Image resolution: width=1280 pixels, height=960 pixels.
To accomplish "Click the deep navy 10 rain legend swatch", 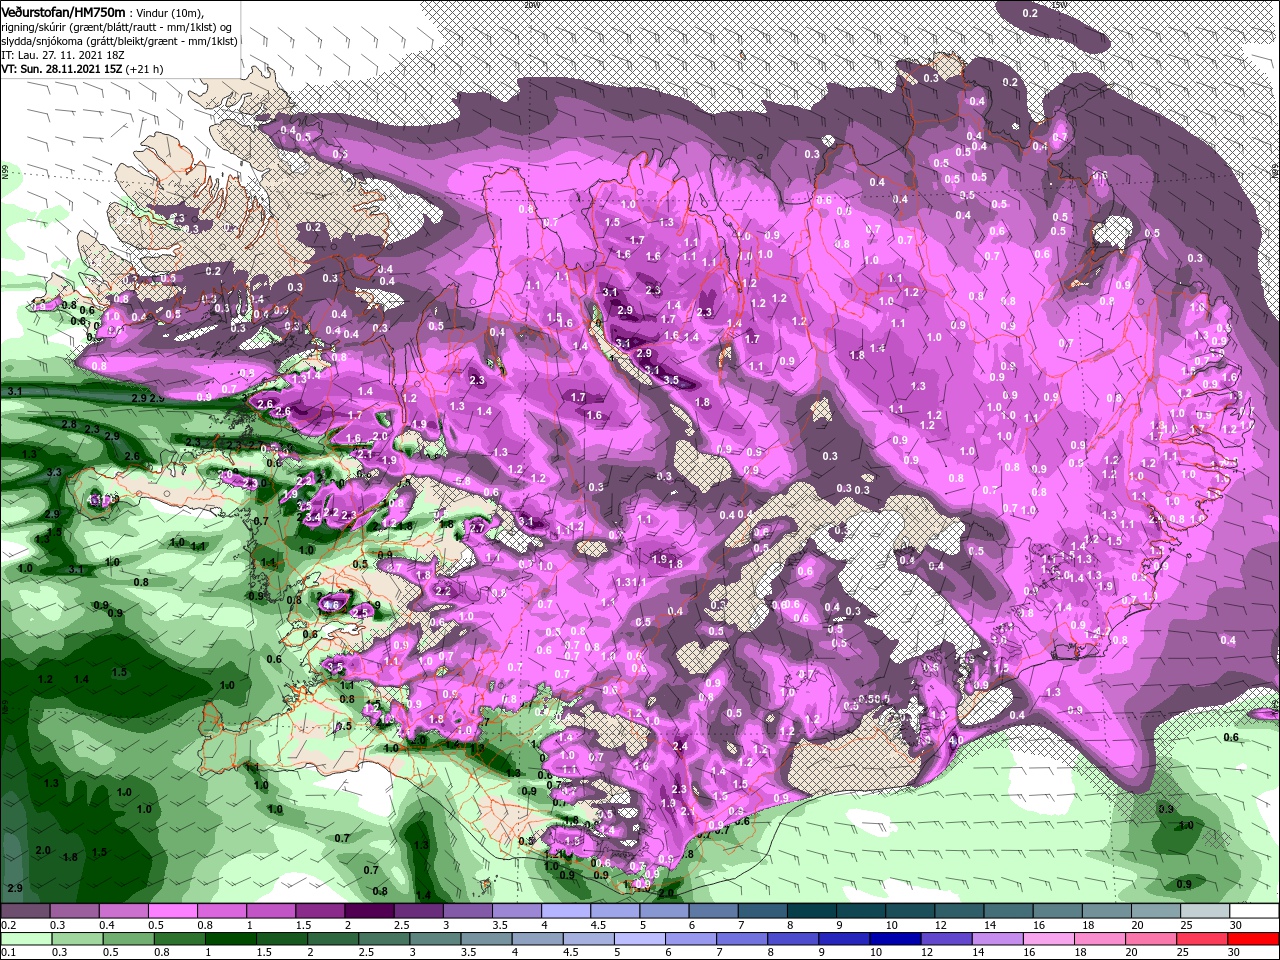I will point(895,940).
